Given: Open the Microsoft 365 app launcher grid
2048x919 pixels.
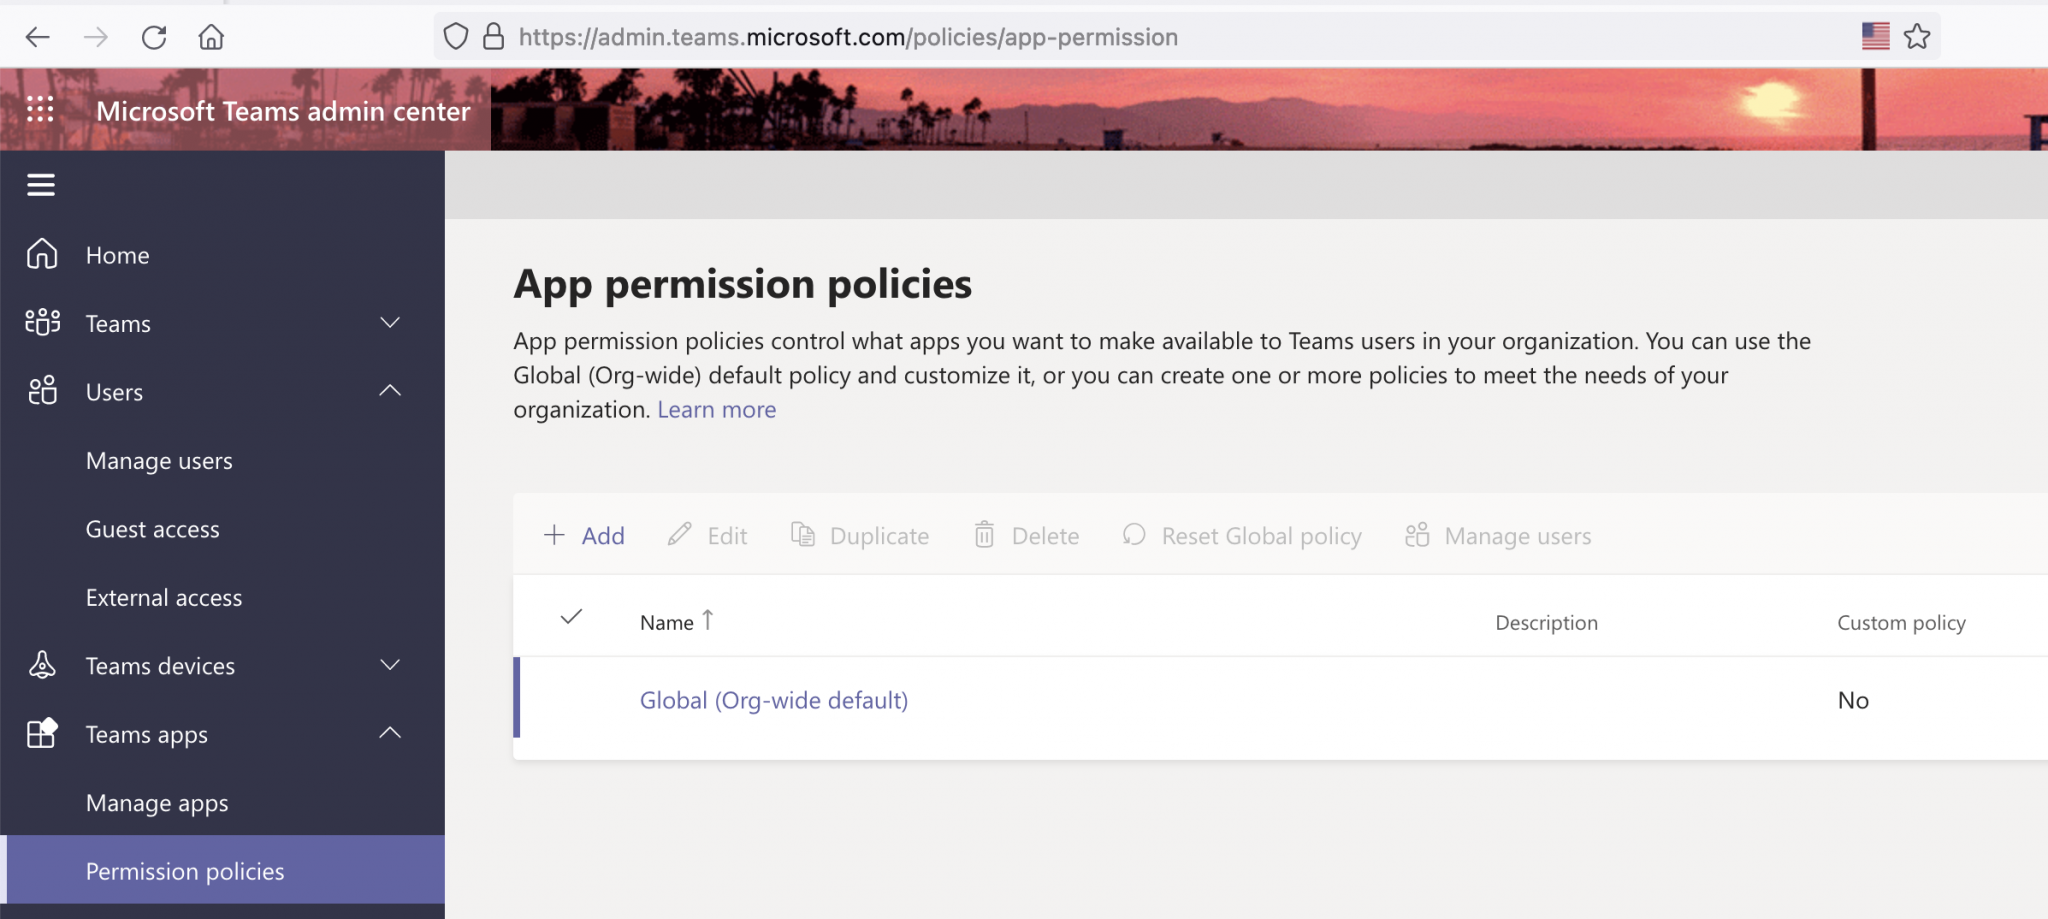Looking at the screenshot, I should (39, 109).
